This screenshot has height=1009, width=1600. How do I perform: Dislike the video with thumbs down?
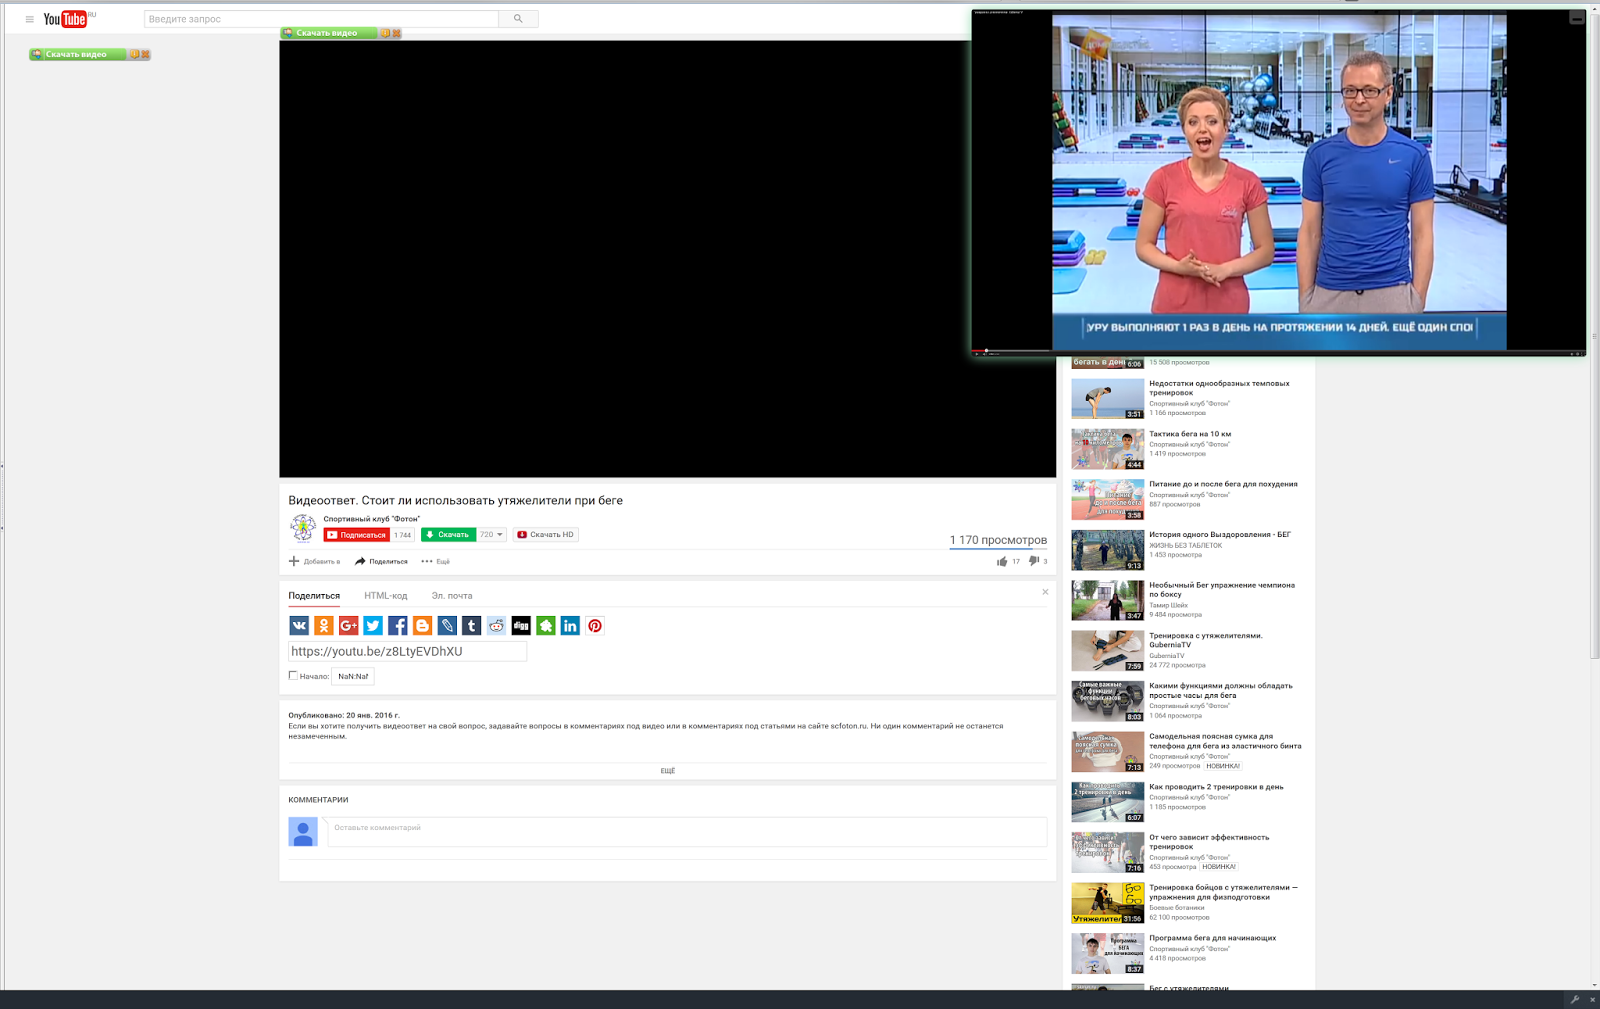pos(1034,561)
